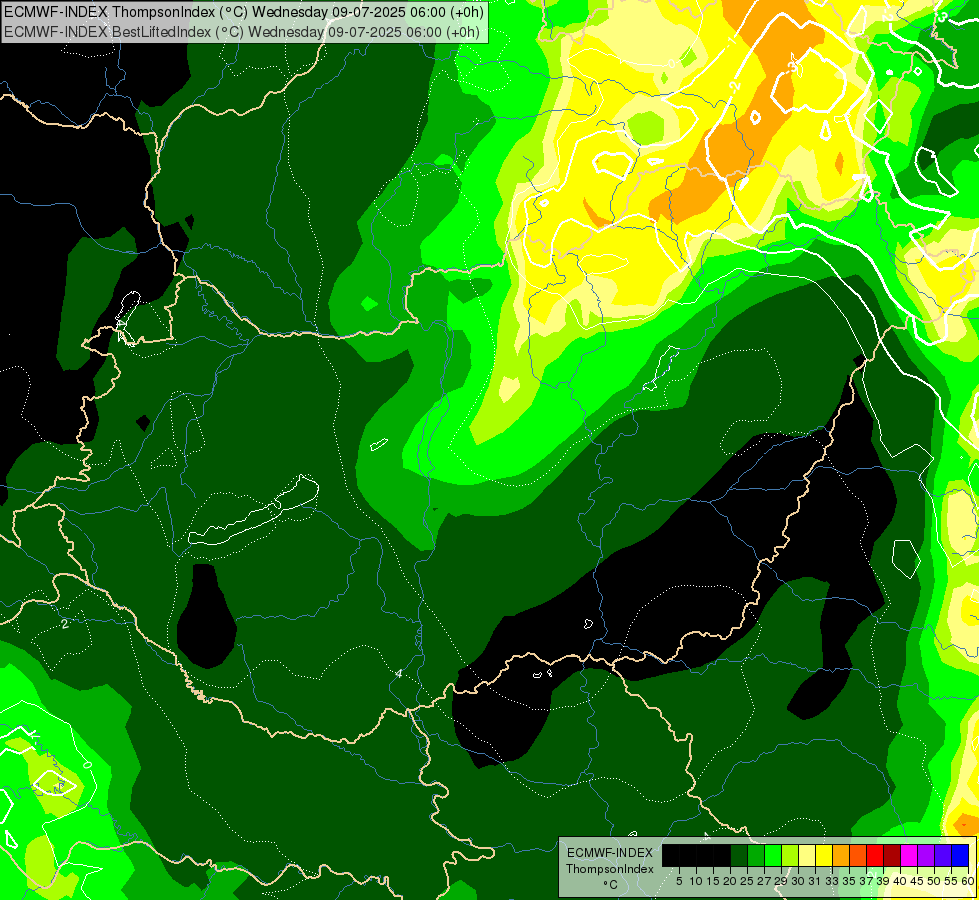Click legend tick value 5
The height and width of the screenshot is (900, 979).
[x=679, y=881]
